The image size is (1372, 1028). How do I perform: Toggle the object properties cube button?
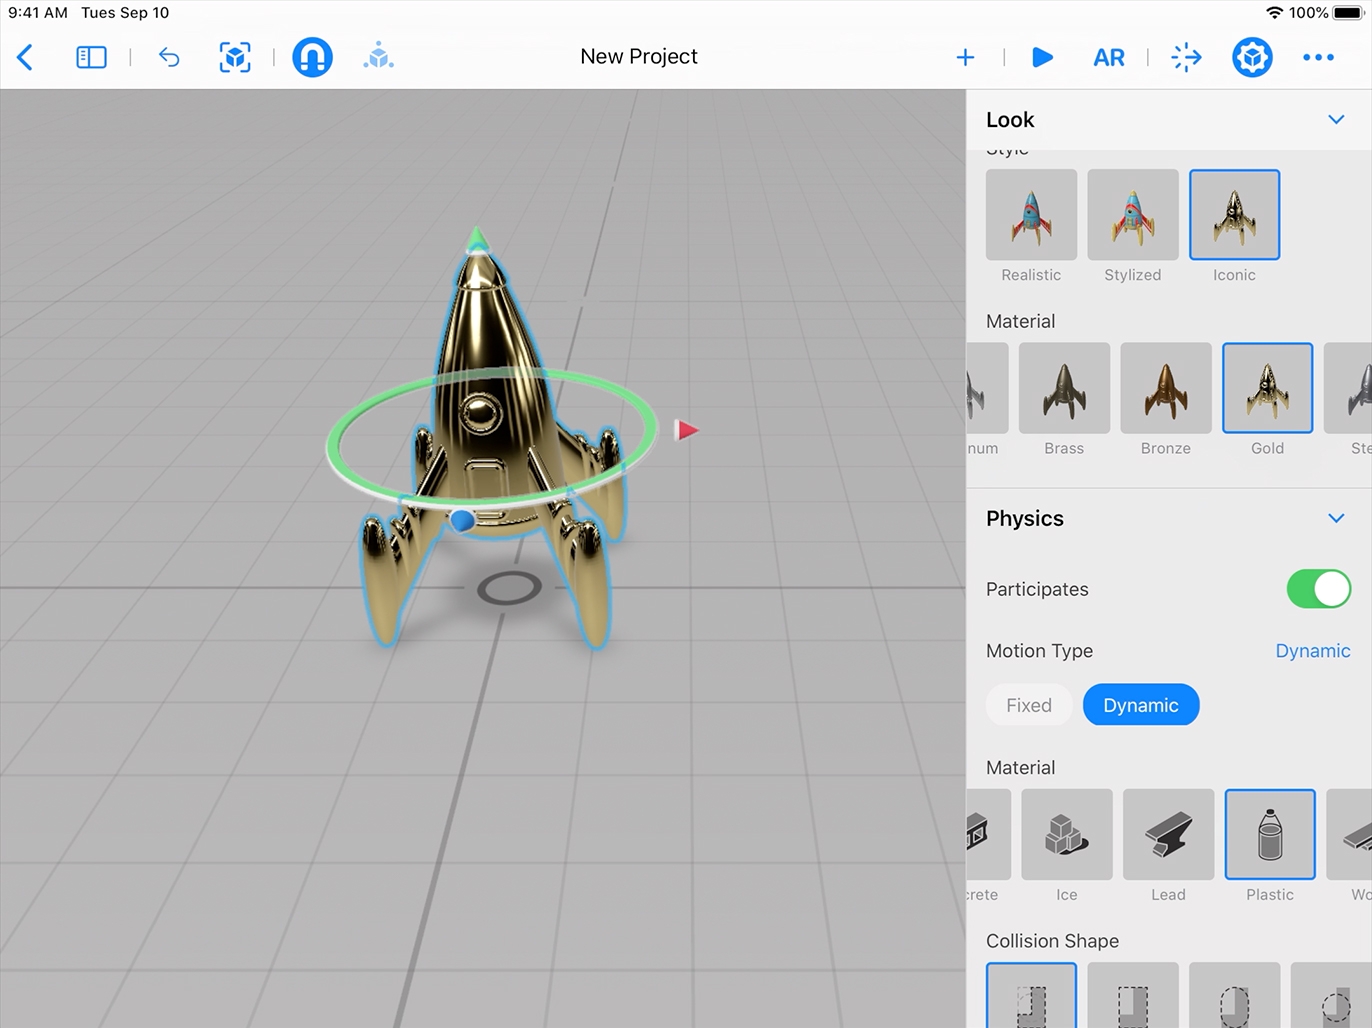point(1252,57)
